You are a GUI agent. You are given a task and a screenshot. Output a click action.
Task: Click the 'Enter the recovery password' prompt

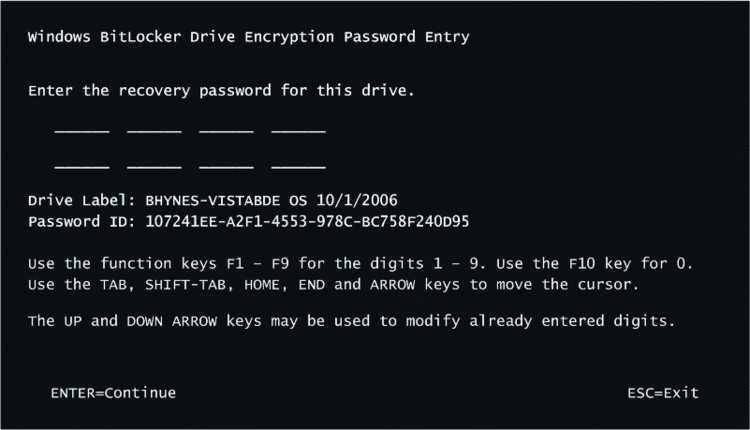(221, 90)
